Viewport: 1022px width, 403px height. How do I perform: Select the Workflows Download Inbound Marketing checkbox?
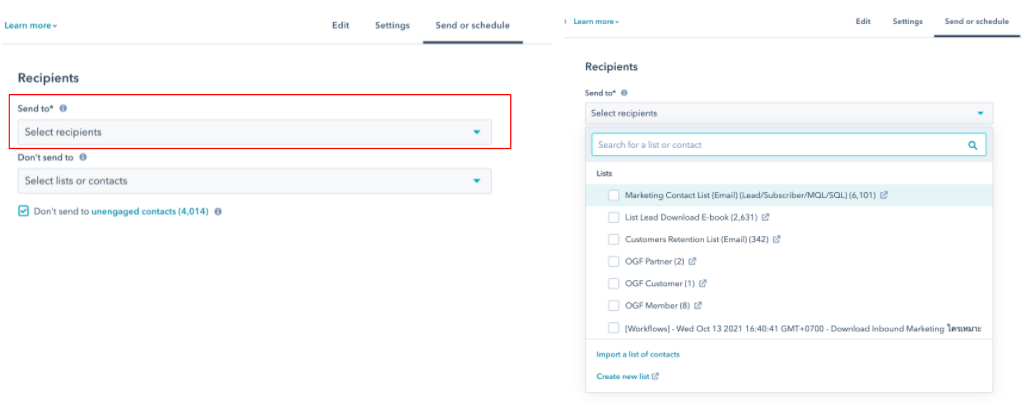point(613,328)
